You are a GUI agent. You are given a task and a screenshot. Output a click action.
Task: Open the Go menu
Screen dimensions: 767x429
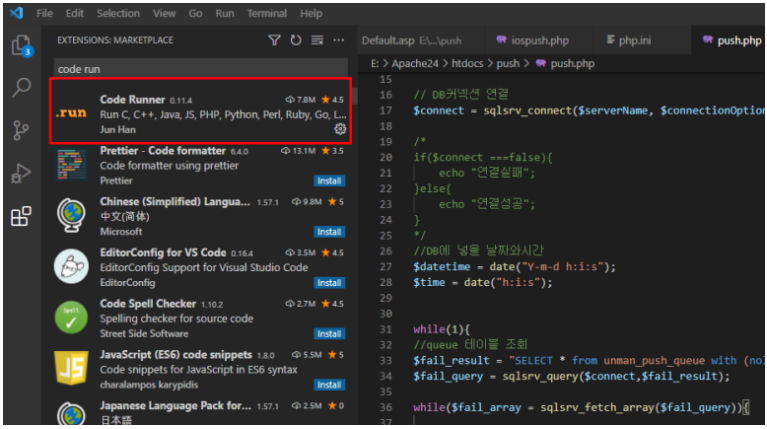195,13
